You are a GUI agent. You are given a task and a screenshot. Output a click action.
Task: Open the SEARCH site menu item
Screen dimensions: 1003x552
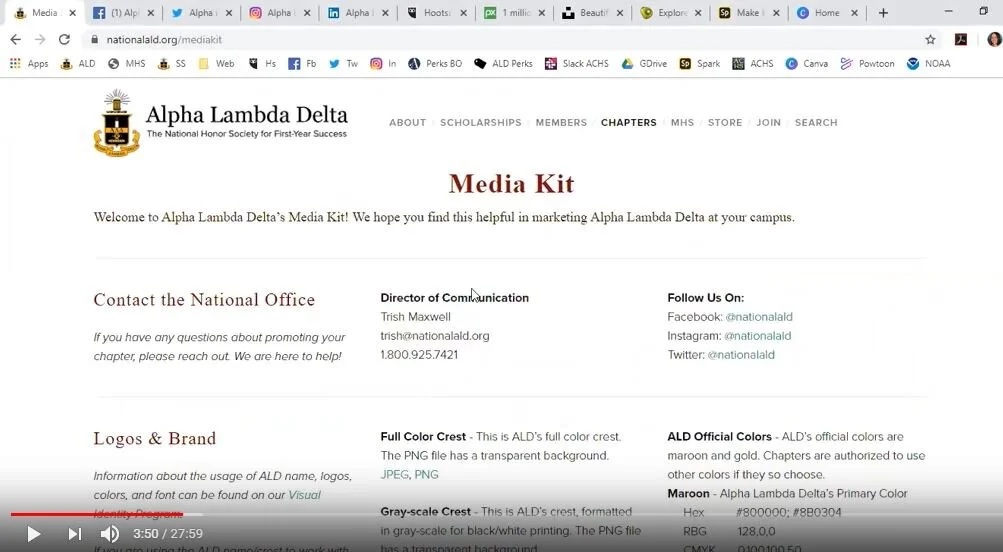pos(816,122)
